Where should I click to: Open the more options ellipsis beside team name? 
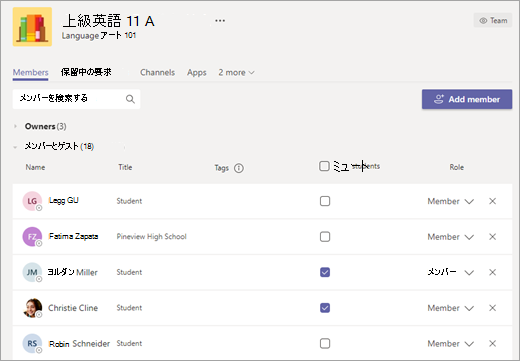tap(220, 21)
